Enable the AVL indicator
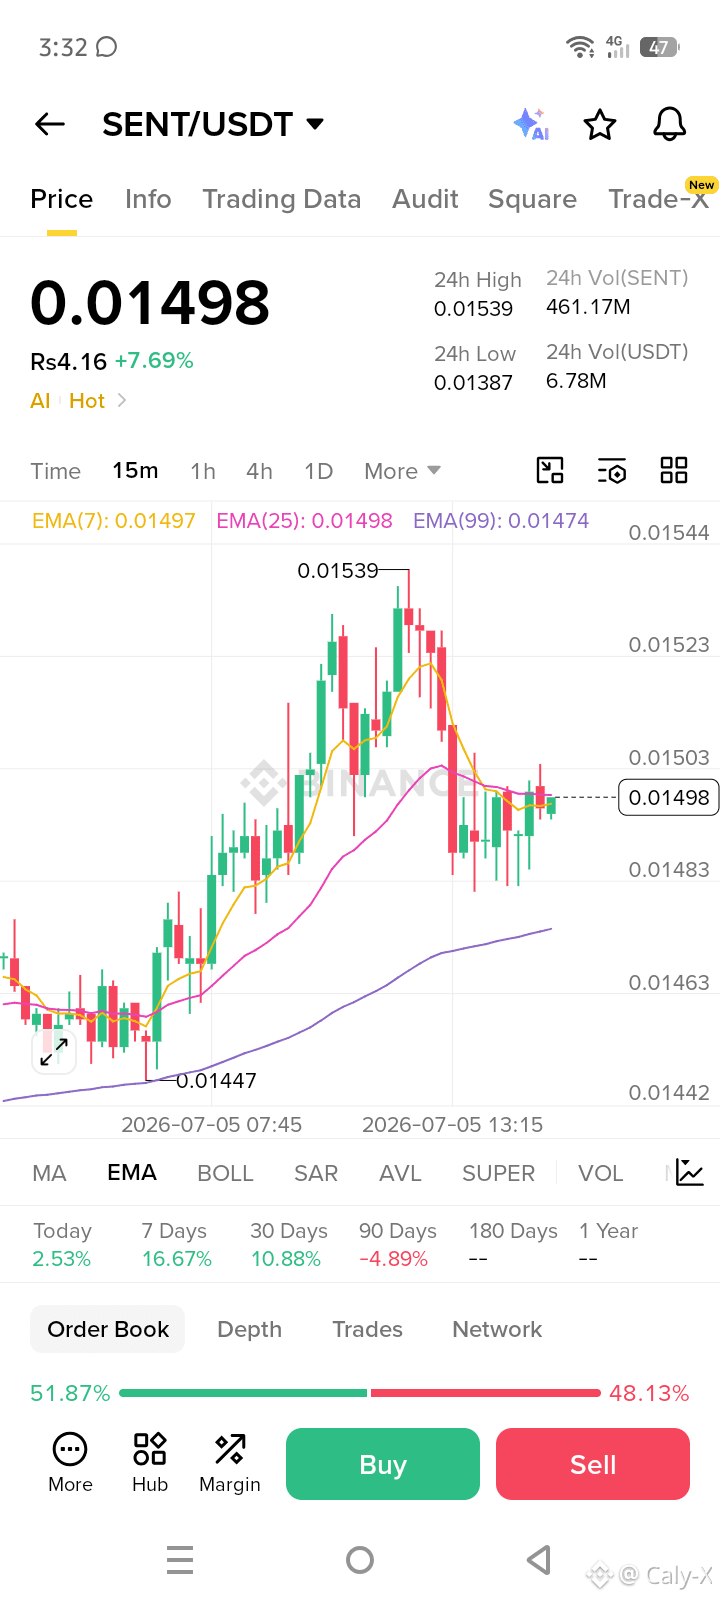Image resolution: width=720 pixels, height=1600 pixels. 400,1173
